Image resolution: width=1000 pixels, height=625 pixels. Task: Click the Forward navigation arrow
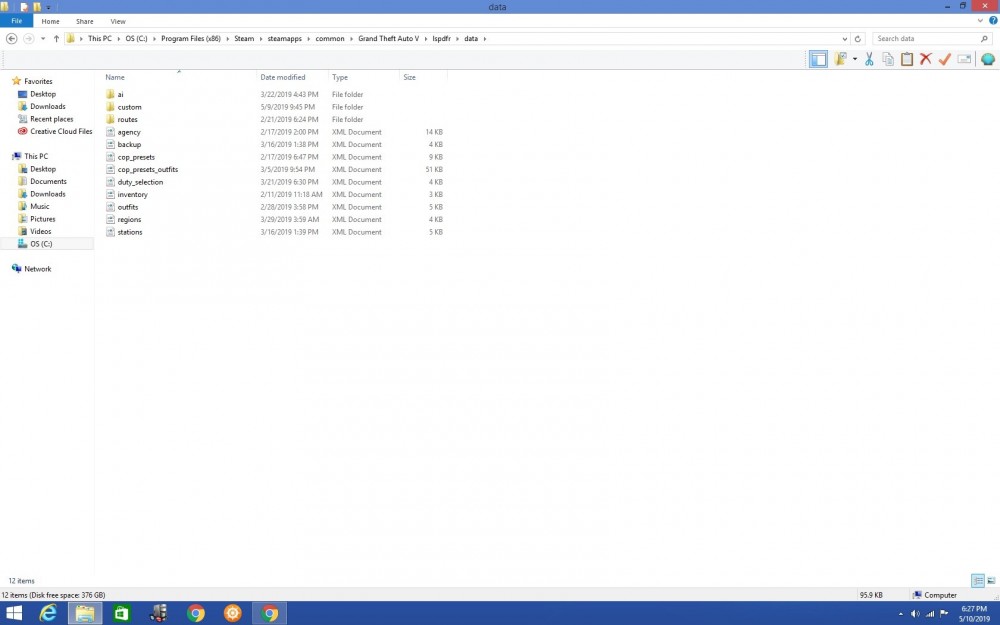click(28, 38)
